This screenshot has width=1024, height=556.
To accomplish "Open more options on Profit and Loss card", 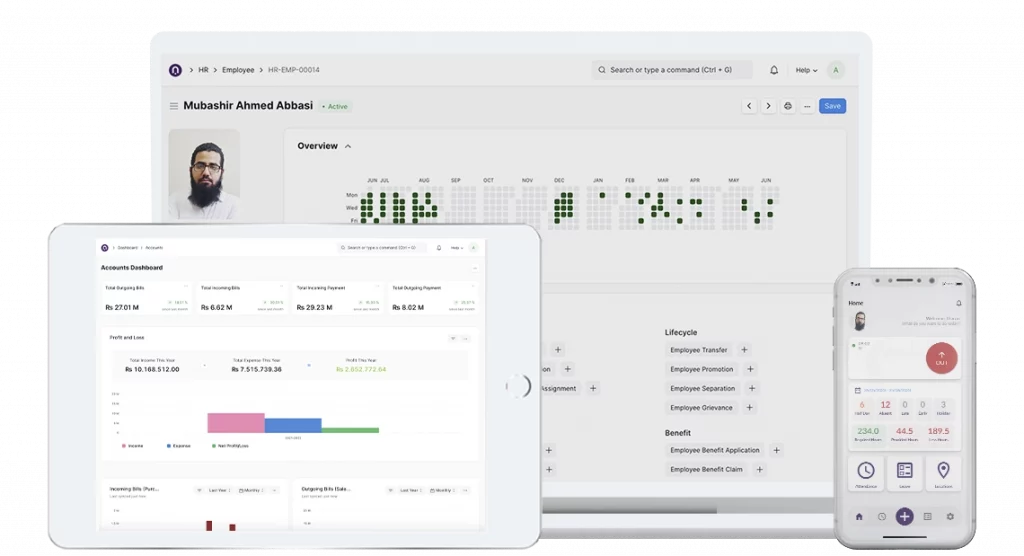I will [x=466, y=338].
